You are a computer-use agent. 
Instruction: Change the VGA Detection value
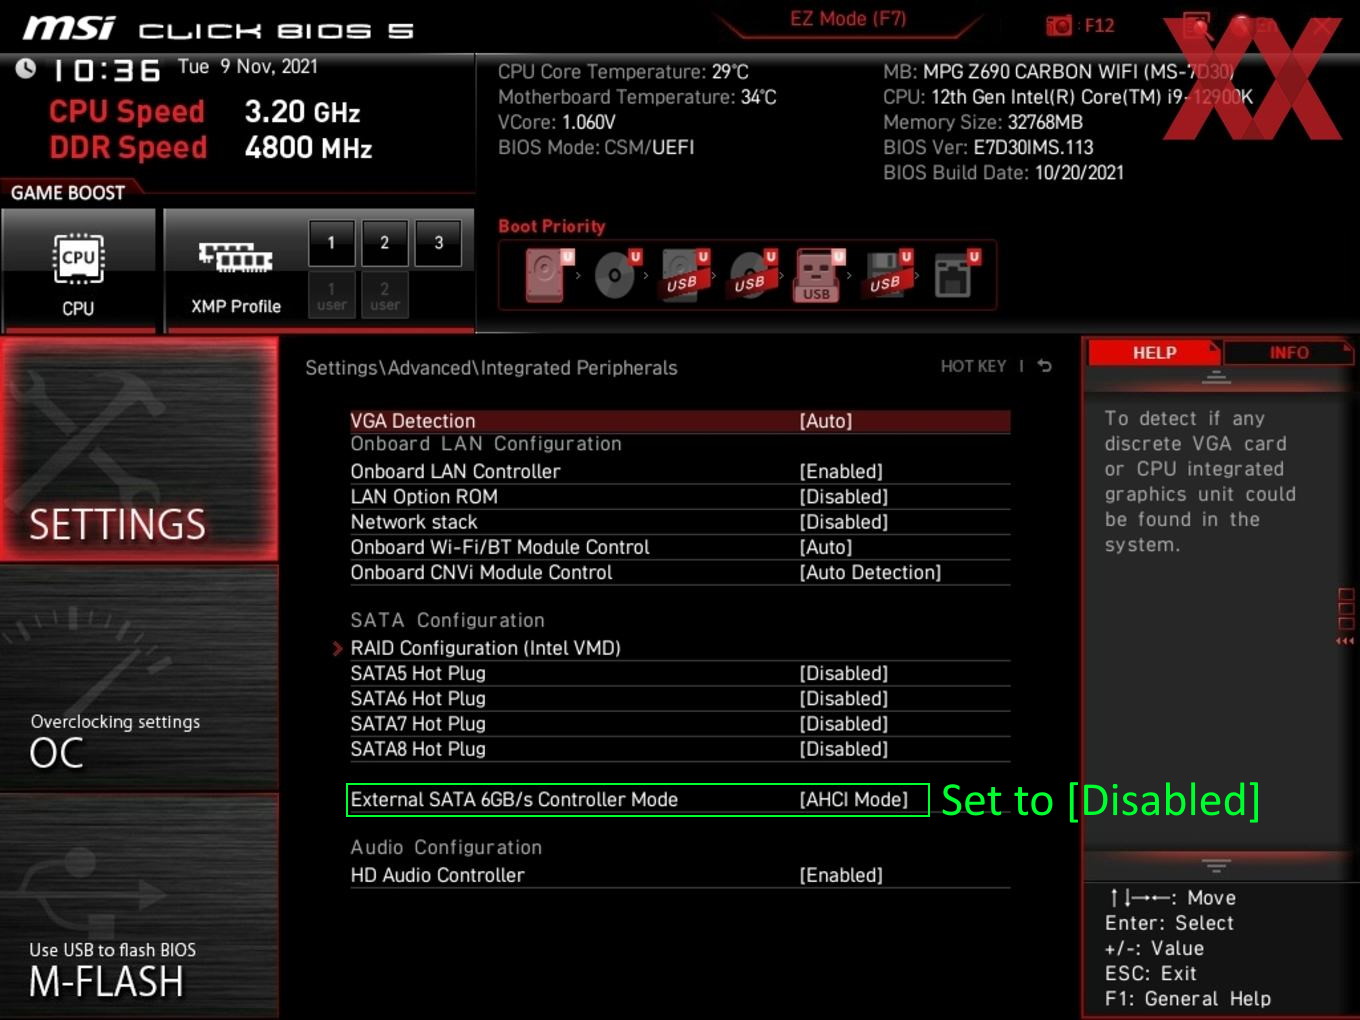tap(826, 421)
